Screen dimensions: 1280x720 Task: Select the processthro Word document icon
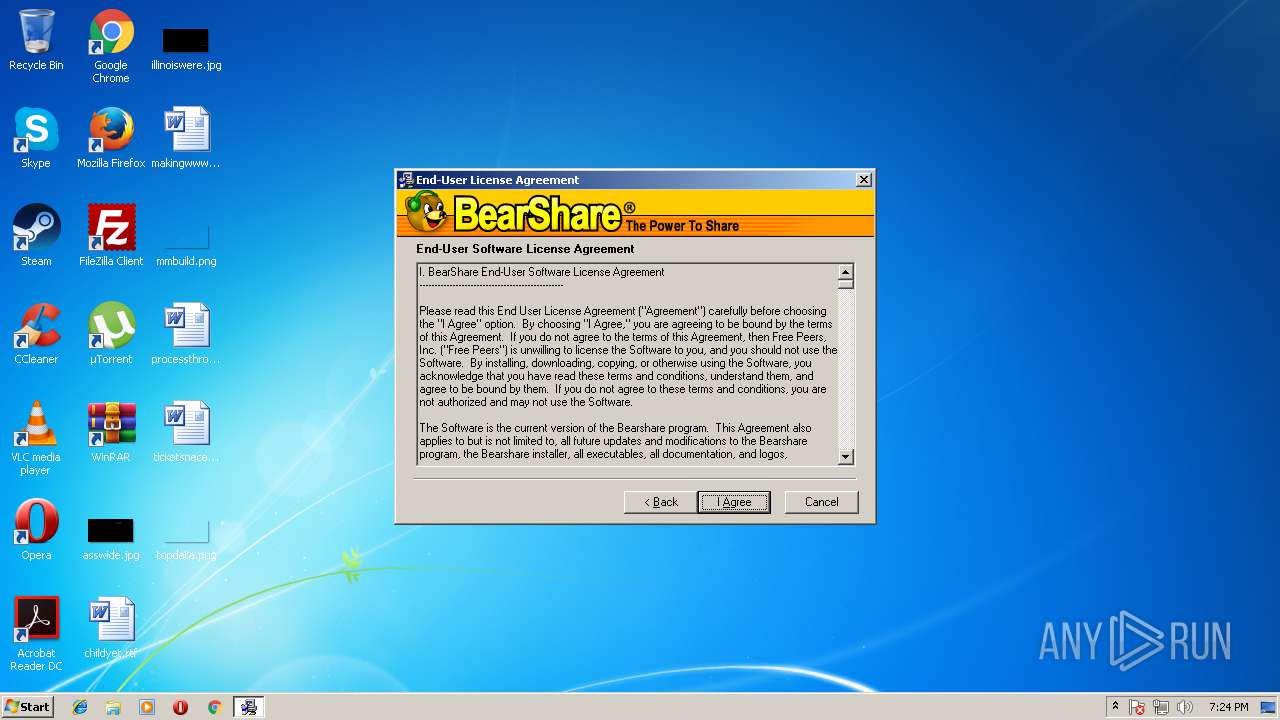click(186, 334)
